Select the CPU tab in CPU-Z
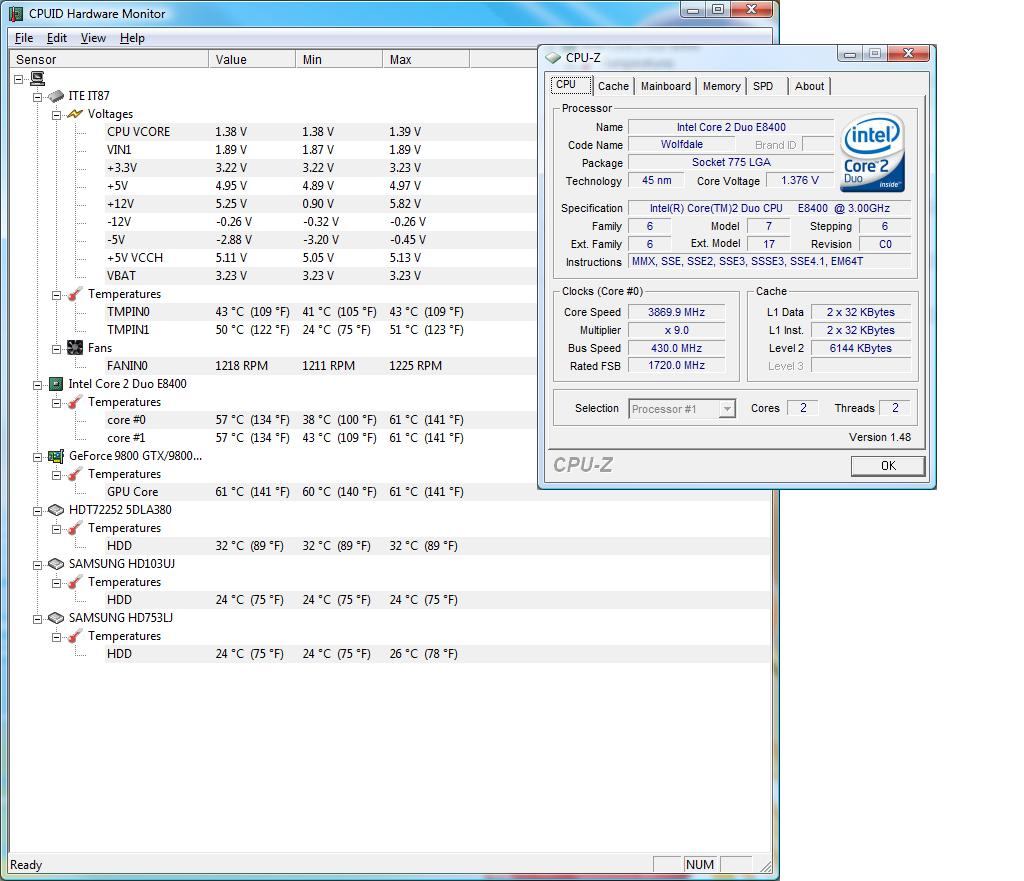Viewport: 1024px width, 881px height. pyautogui.click(x=571, y=85)
